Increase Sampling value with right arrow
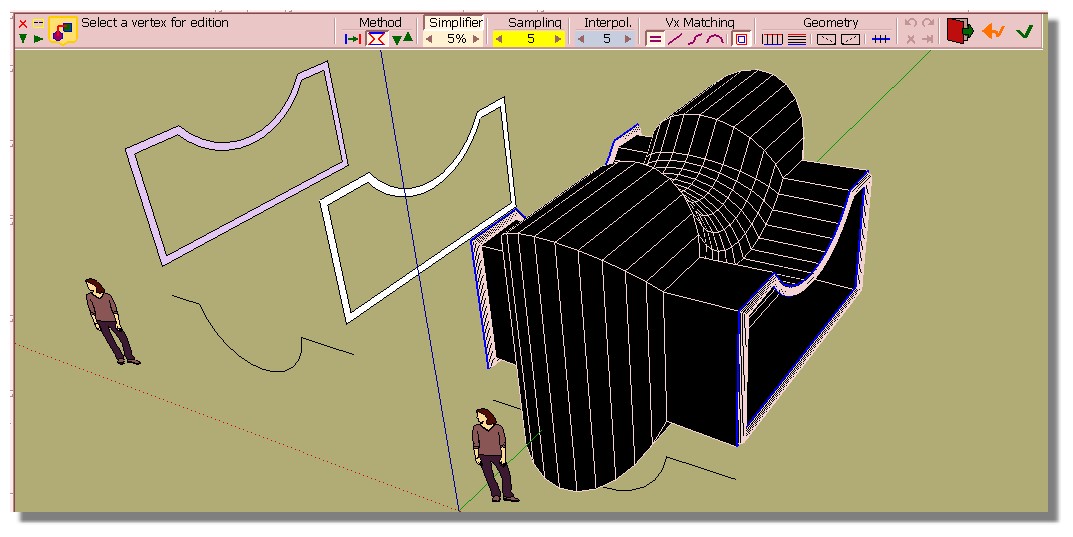1073x537 pixels. click(558, 39)
